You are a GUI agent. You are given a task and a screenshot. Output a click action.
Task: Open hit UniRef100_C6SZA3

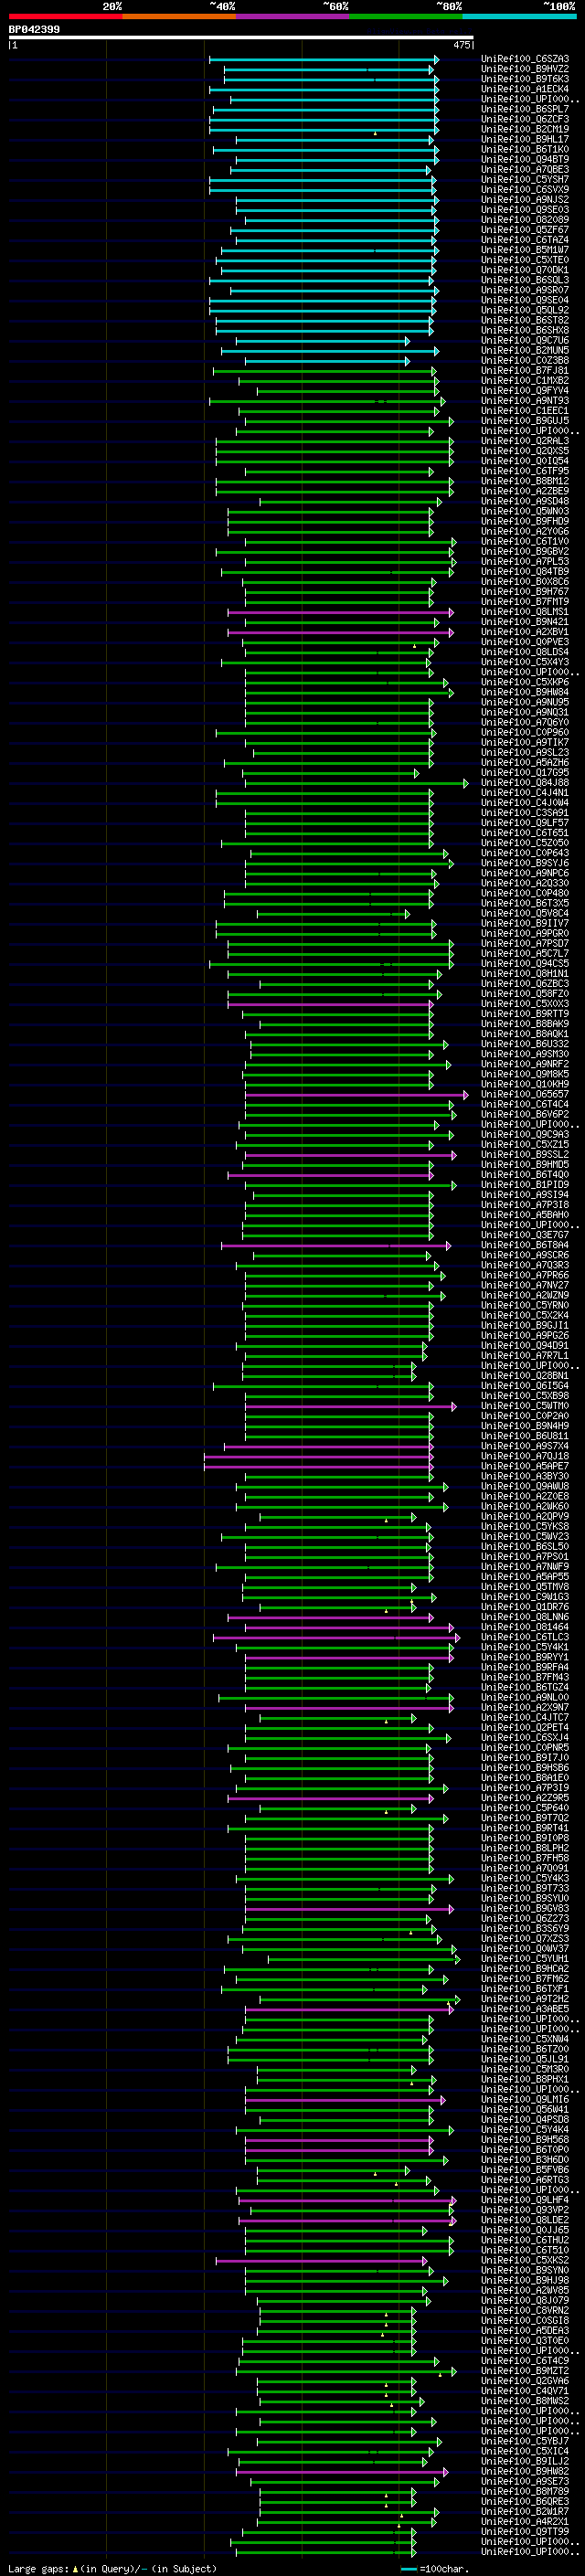(x=525, y=59)
